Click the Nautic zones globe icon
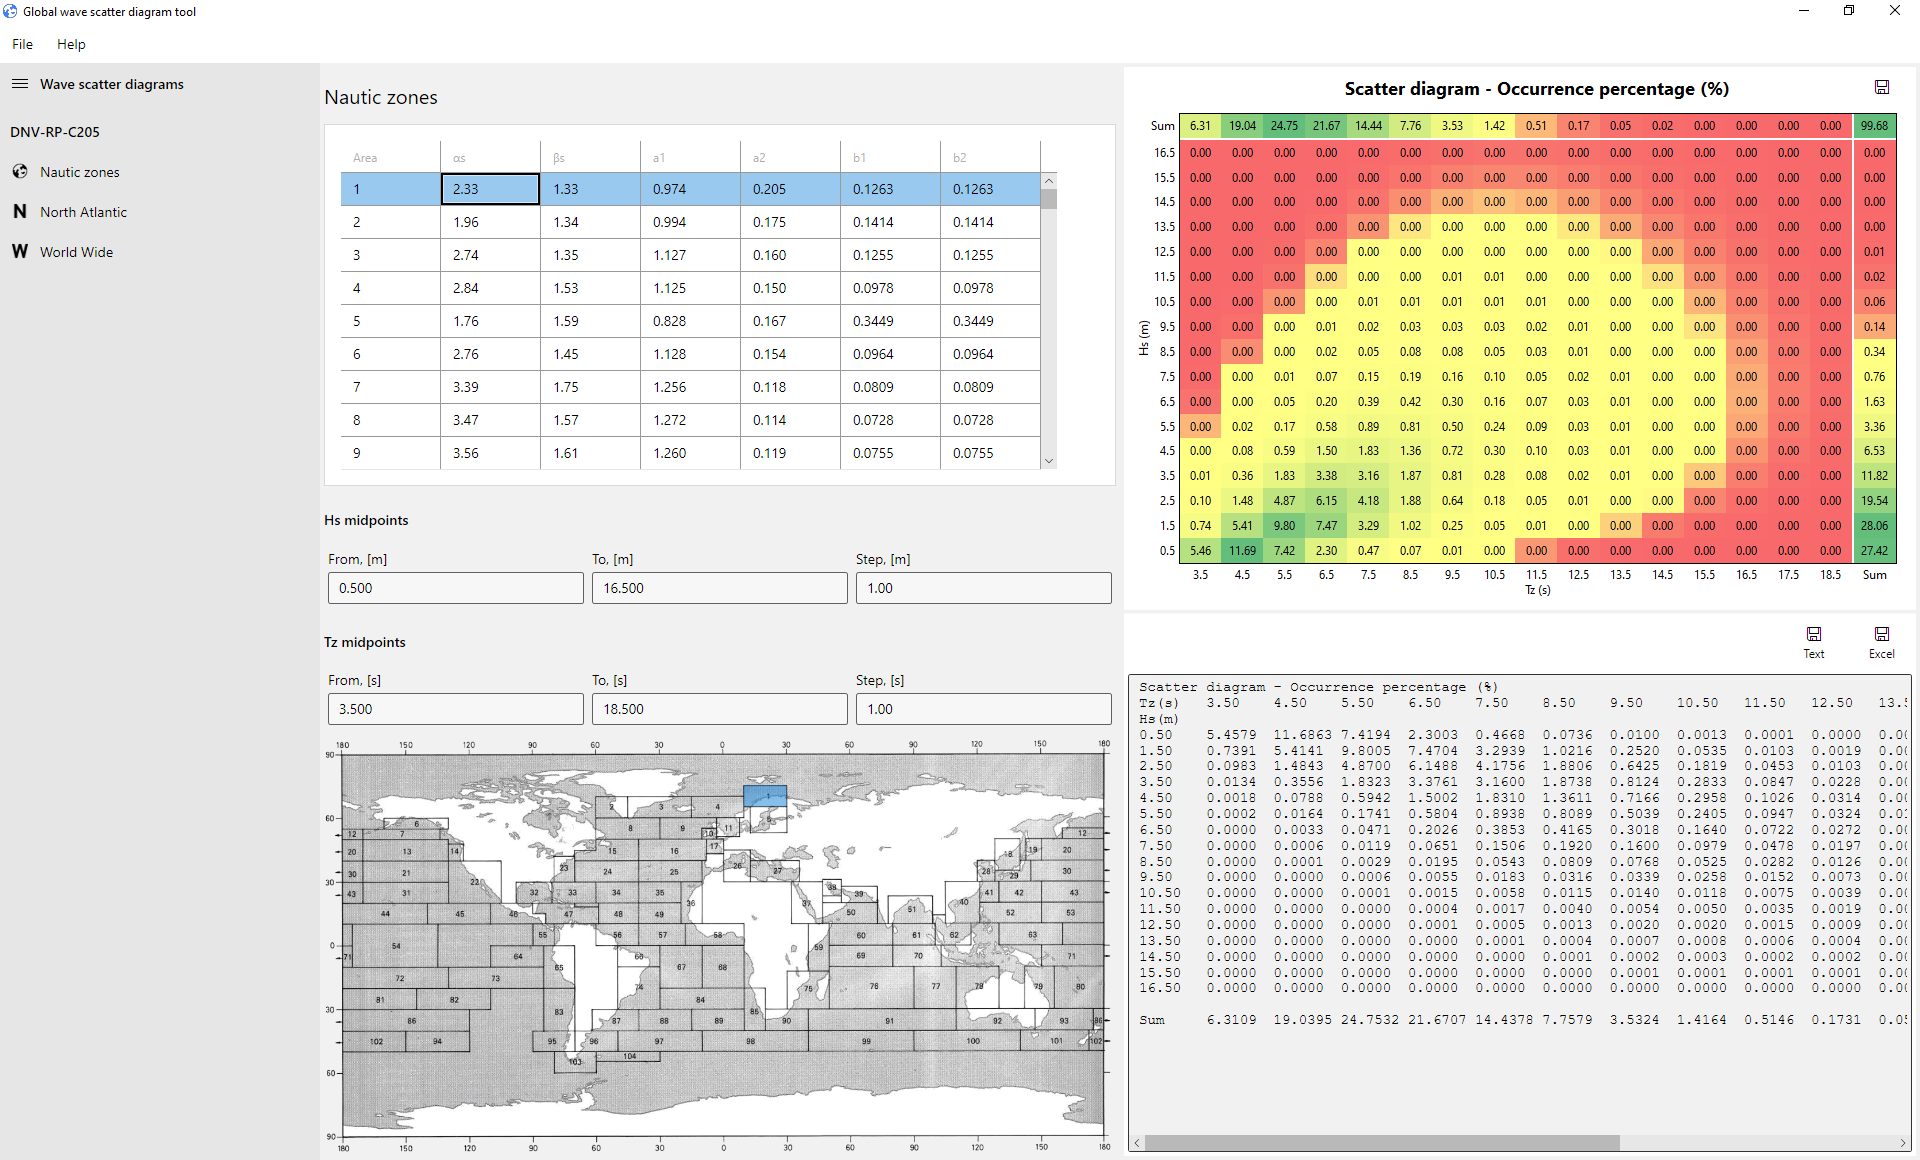This screenshot has height=1160, width=1920. (x=20, y=172)
